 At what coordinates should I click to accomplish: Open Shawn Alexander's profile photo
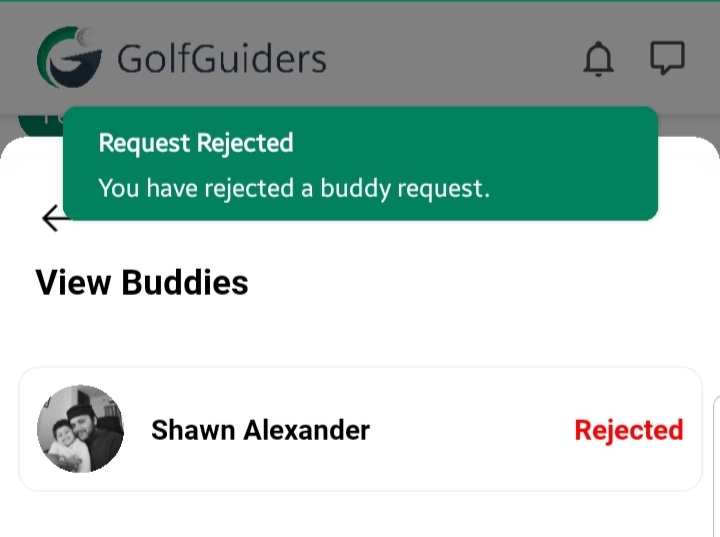point(80,429)
